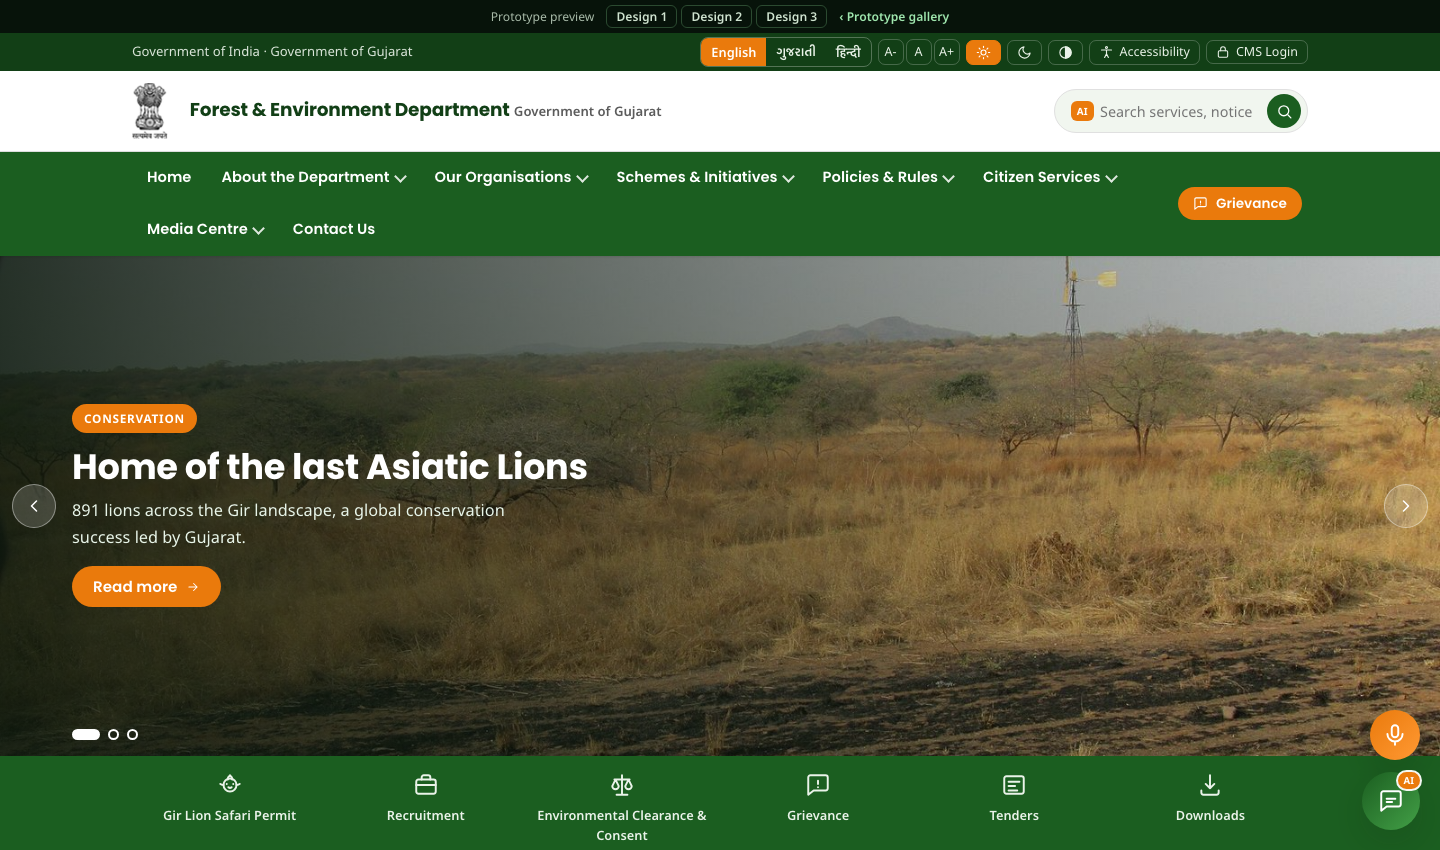Open Design 3 prototype
Screen dimensions: 1440x850
(792, 17)
